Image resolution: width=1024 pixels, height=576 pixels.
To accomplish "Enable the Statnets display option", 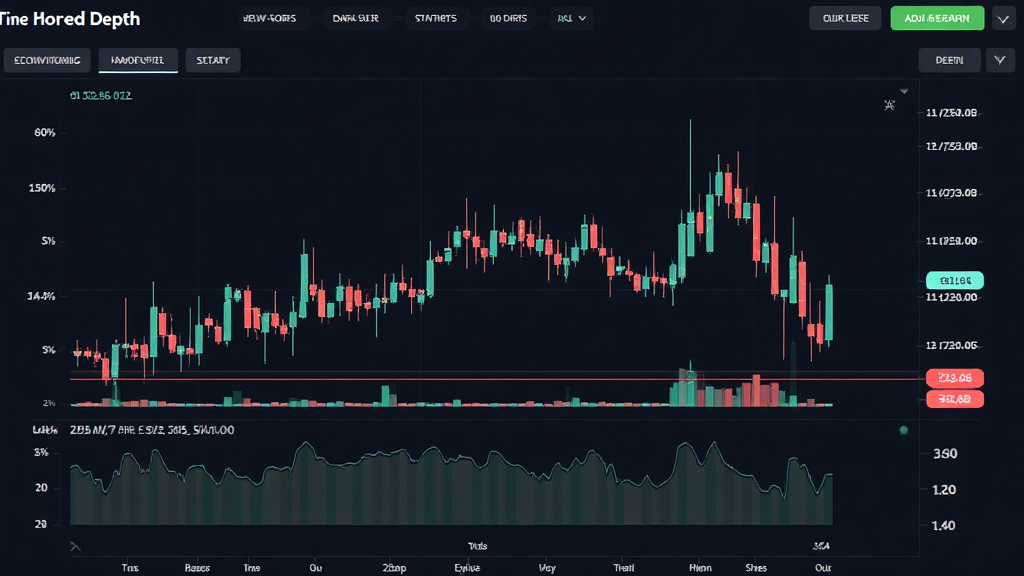I will click(x=435, y=17).
